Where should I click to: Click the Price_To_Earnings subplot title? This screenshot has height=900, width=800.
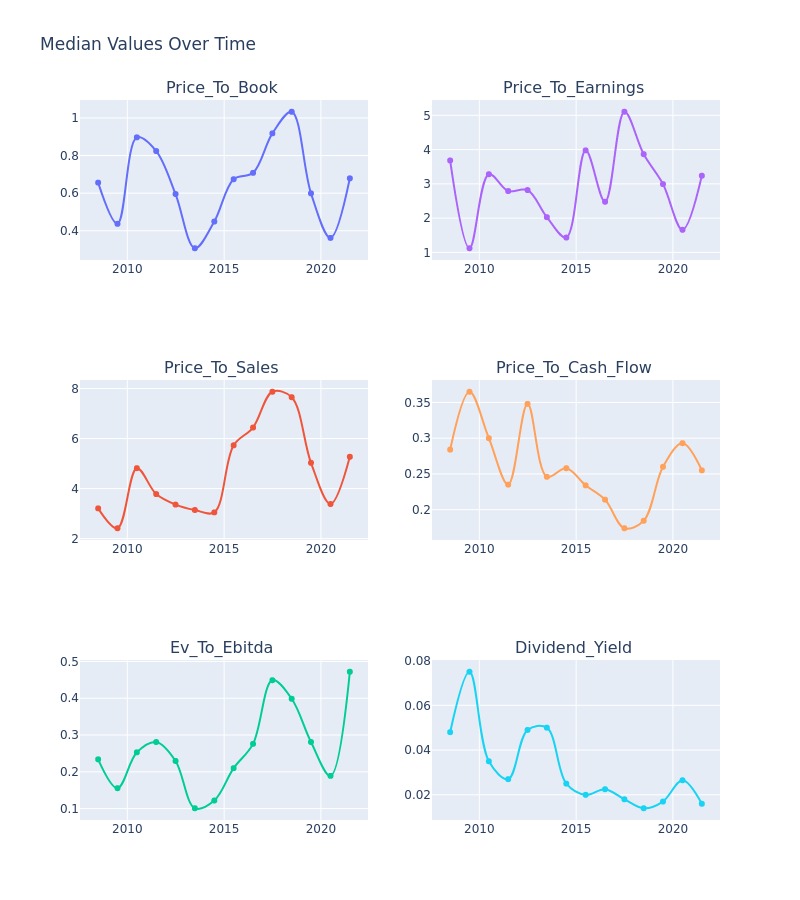point(573,87)
